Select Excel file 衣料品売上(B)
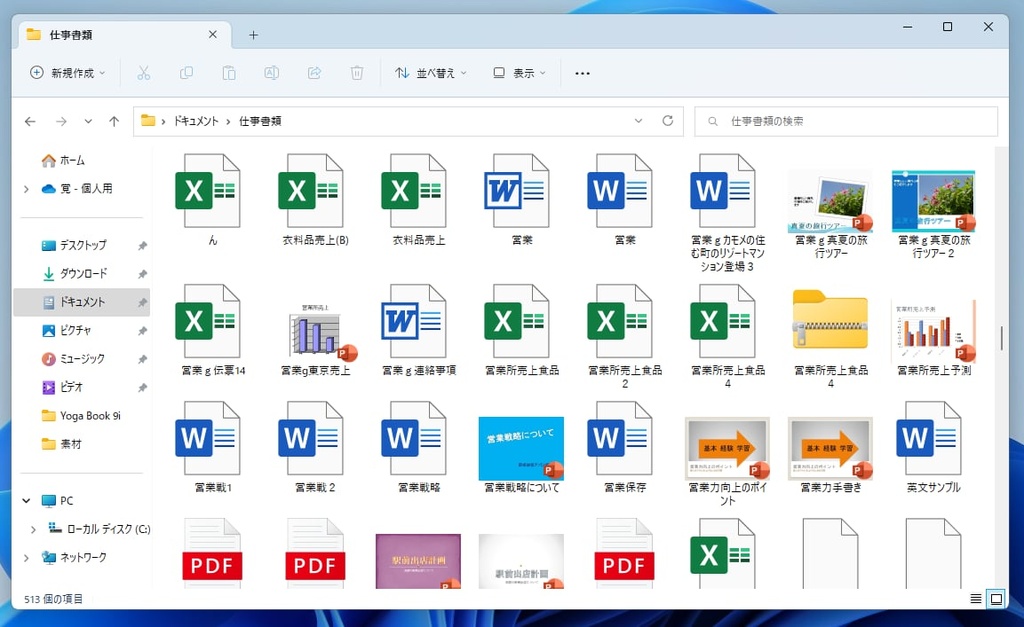The height and width of the screenshot is (627, 1024). pos(315,200)
